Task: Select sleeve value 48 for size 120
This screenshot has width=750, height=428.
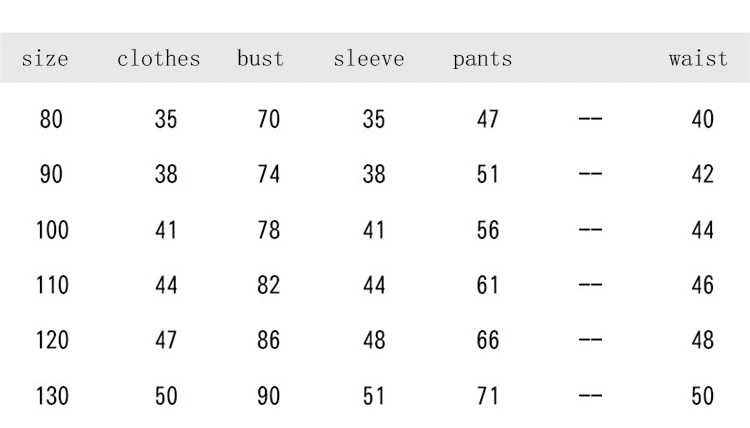Action: (x=374, y=341)
